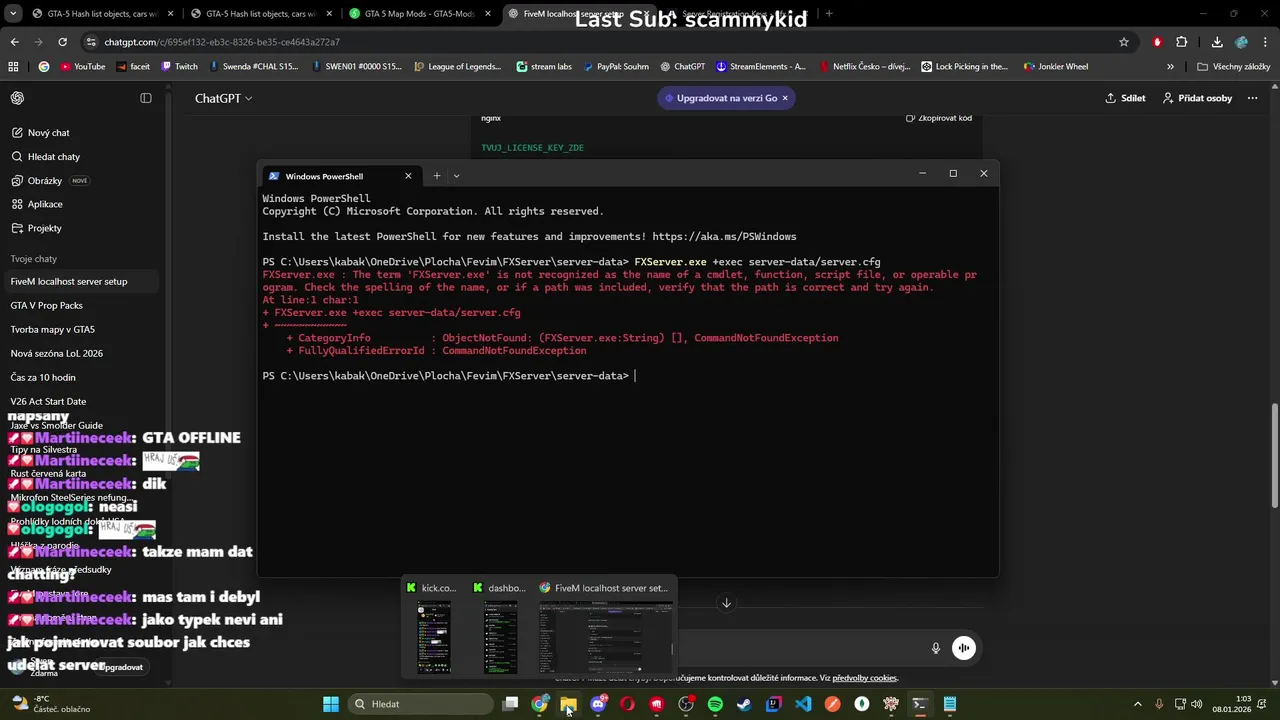1280x720 pixels.
Task: Collapse the ChatGPT sidebar panel
Action: coord(146,98)
